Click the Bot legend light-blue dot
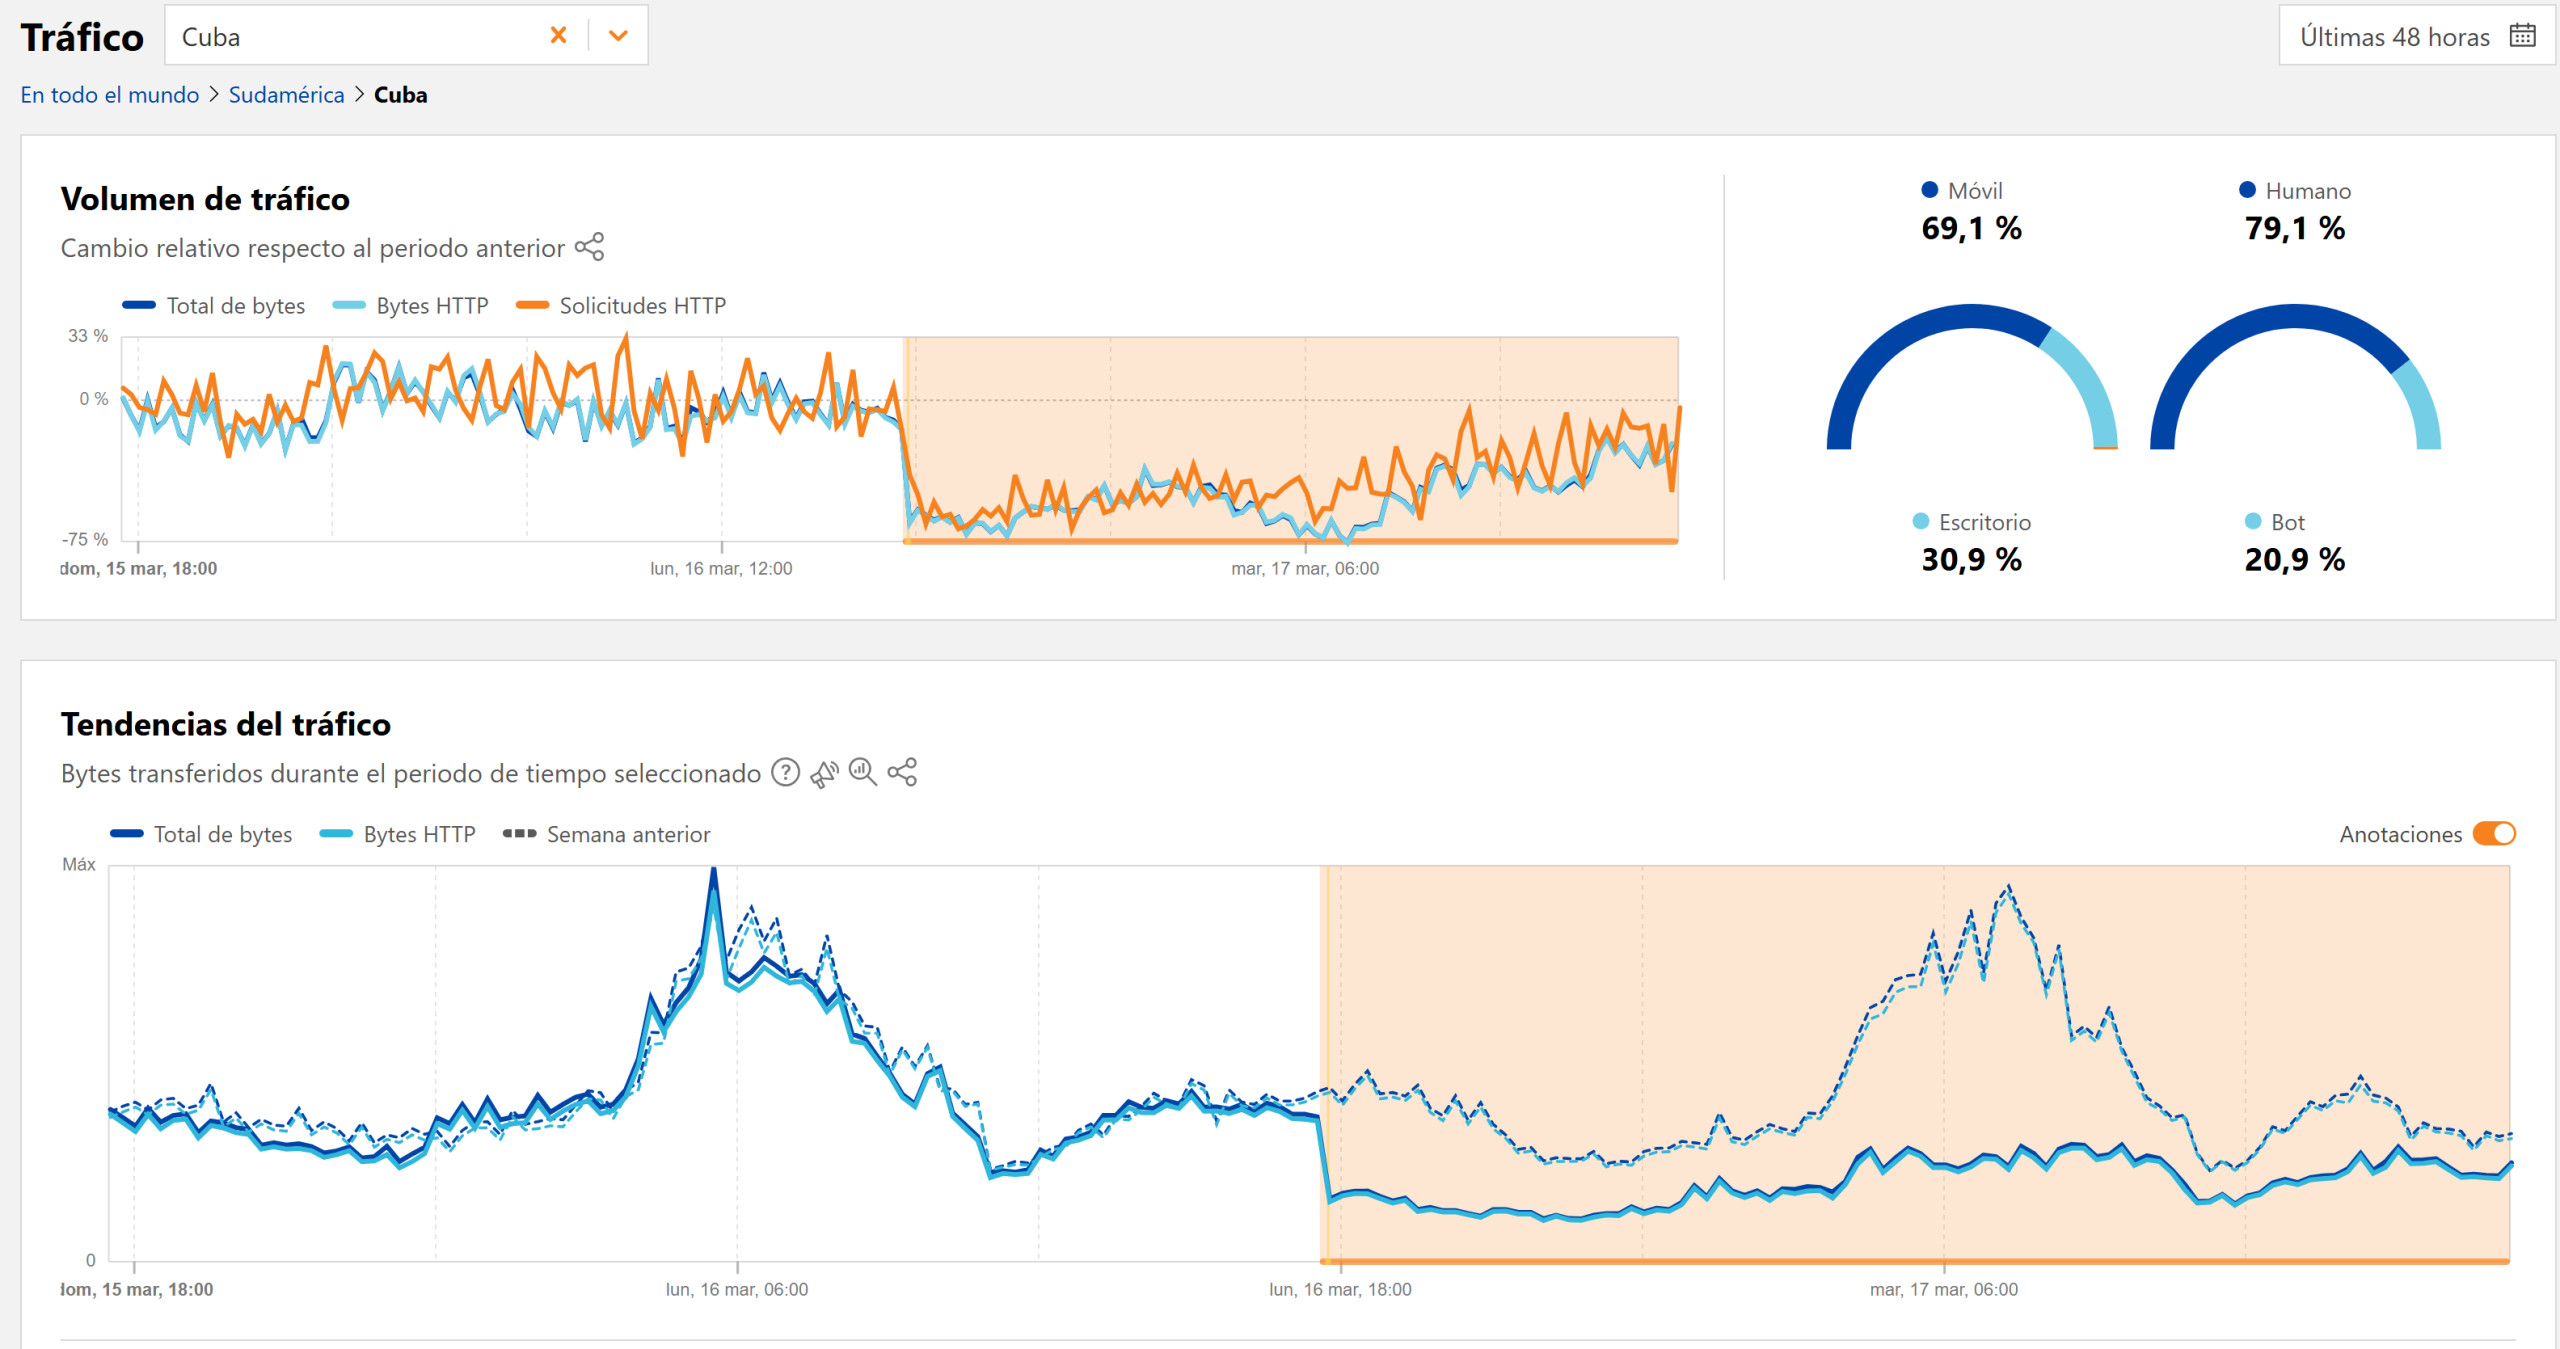 pos(2253,521)
